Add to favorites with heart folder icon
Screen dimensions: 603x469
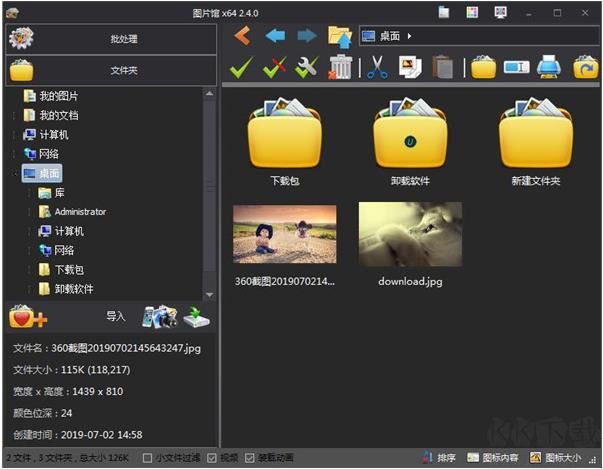pos(28,317)
